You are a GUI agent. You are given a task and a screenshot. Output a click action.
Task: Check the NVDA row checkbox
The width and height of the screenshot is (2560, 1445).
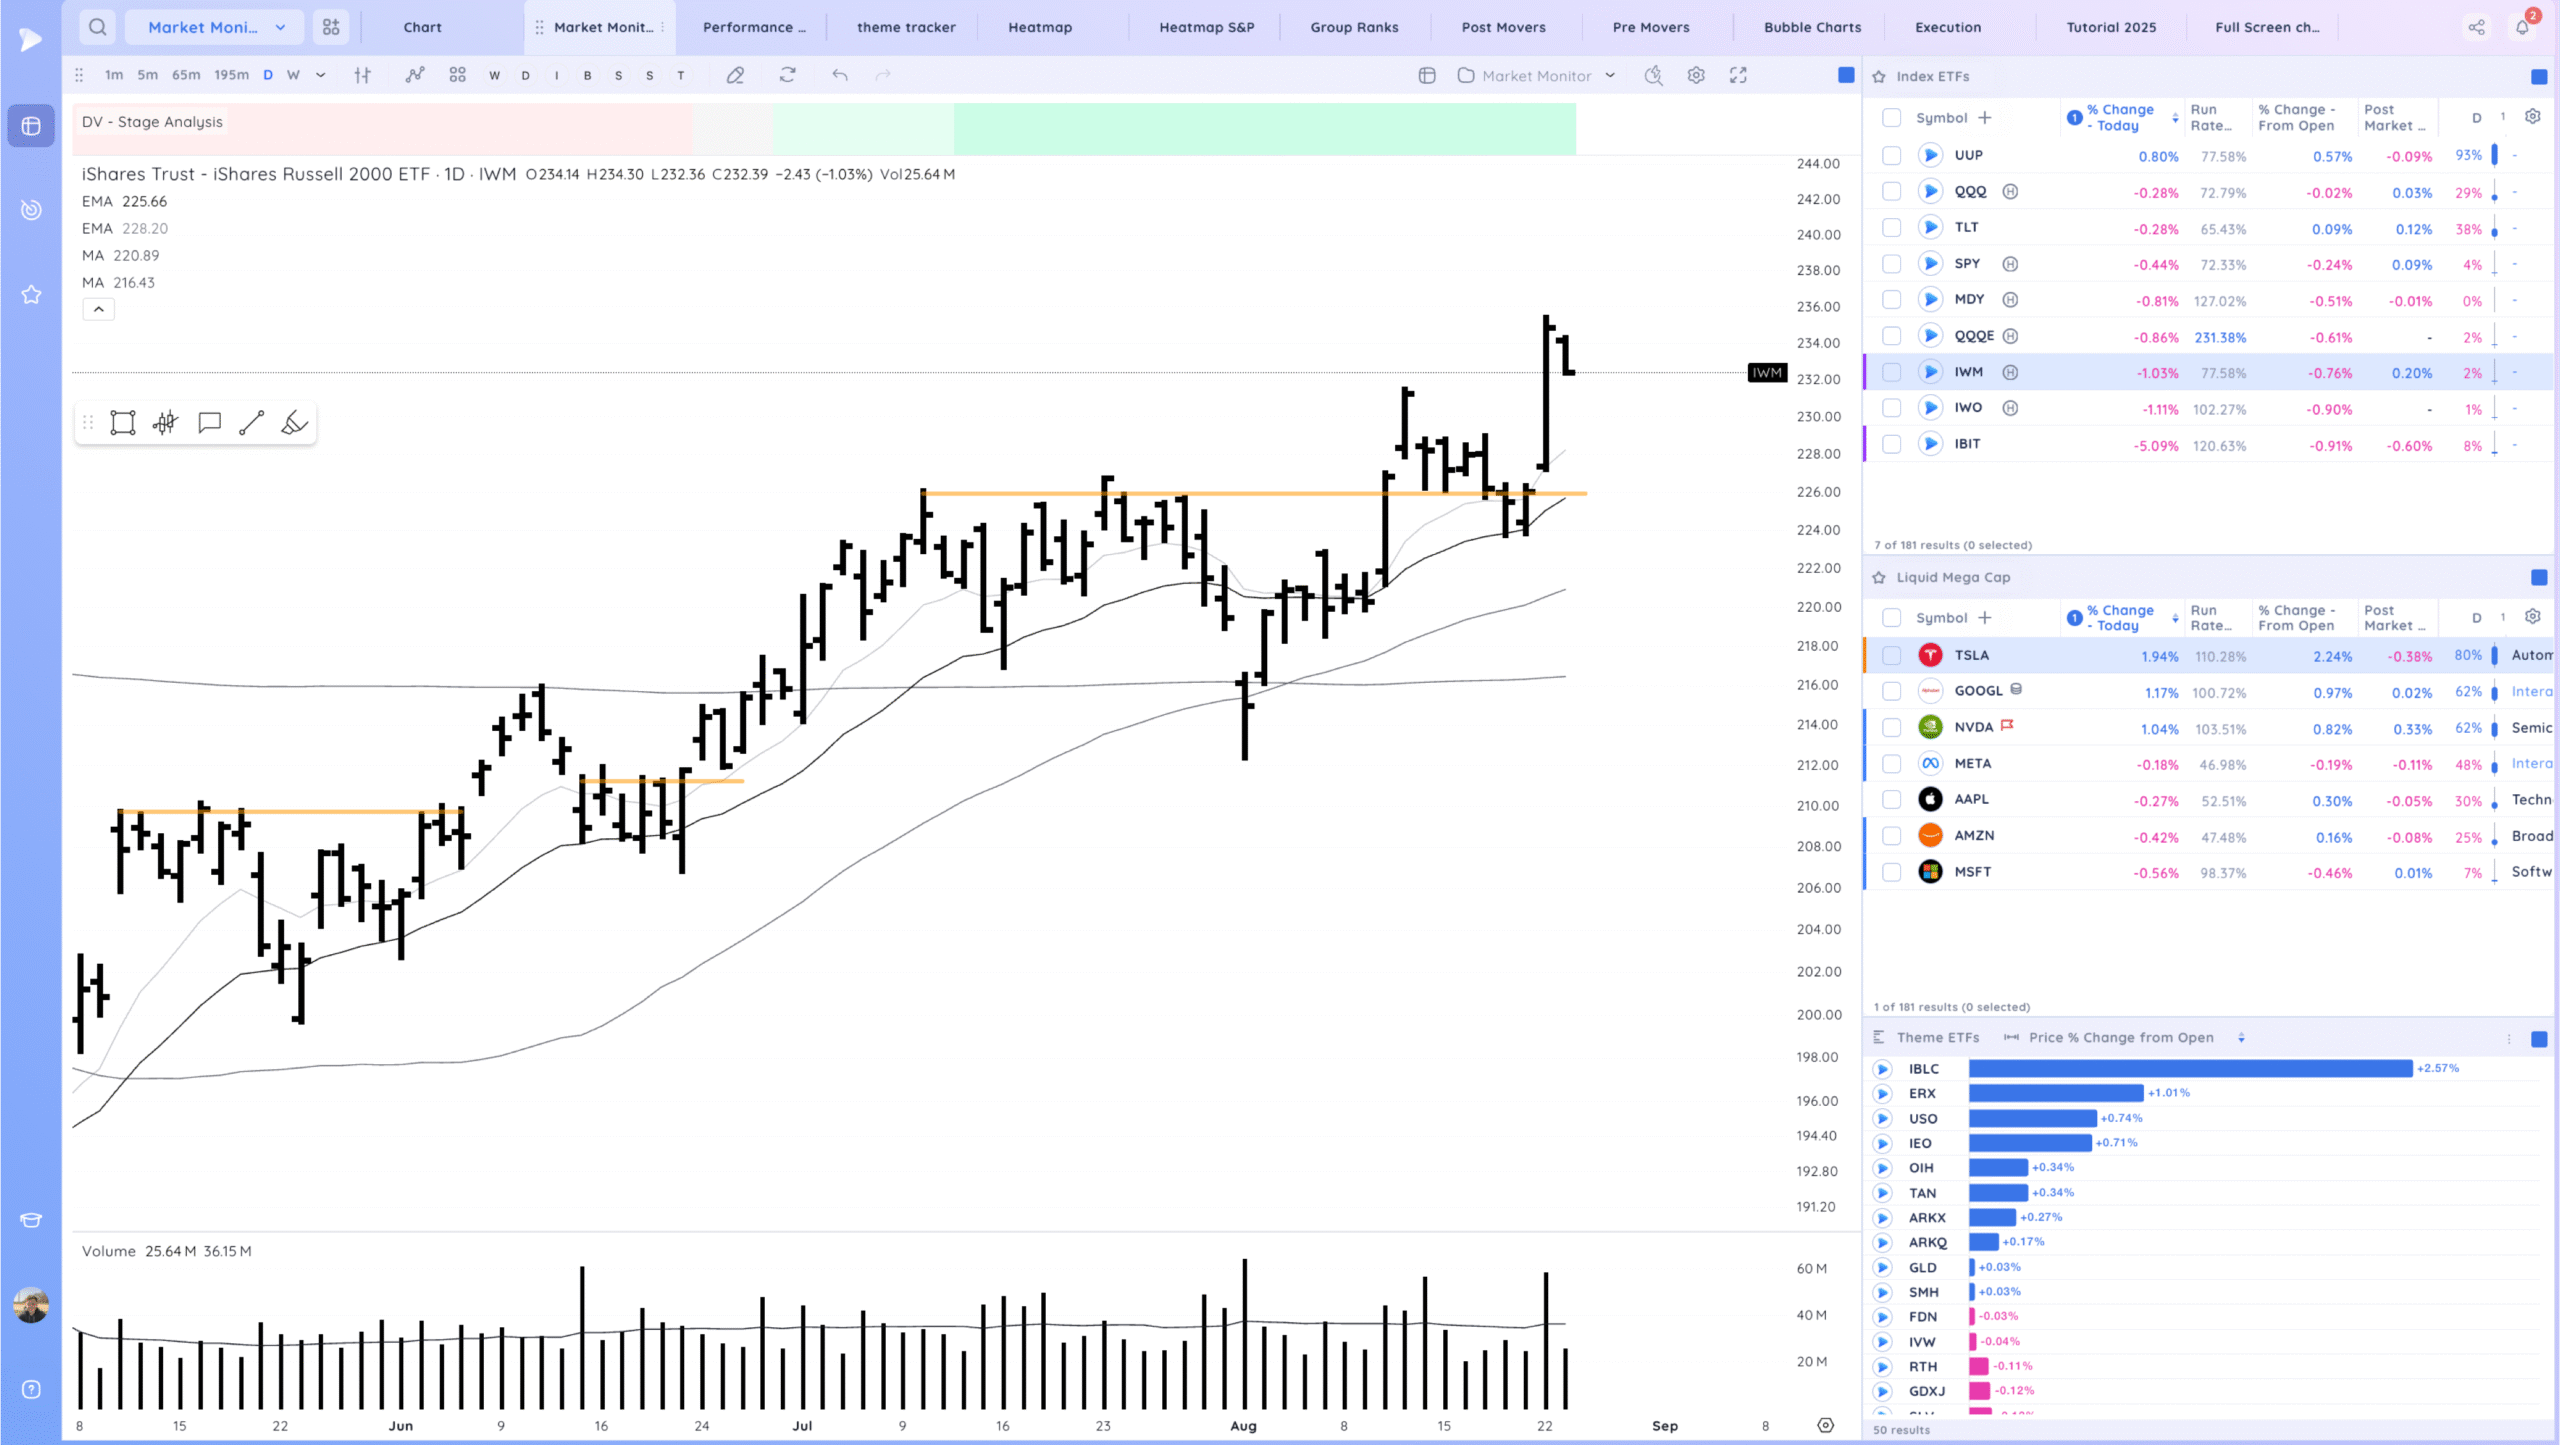[x=1891, y=727]
